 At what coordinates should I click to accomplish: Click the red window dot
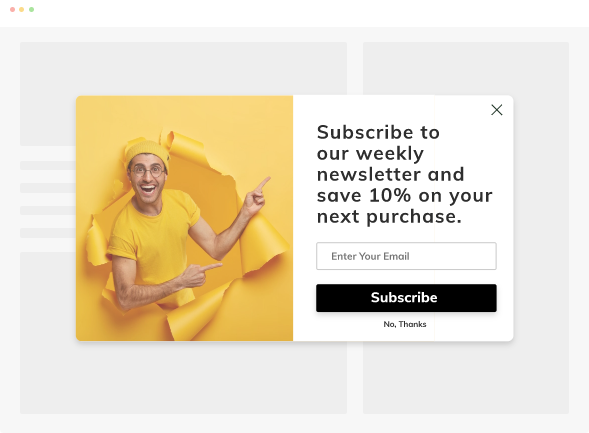[12, 9]
